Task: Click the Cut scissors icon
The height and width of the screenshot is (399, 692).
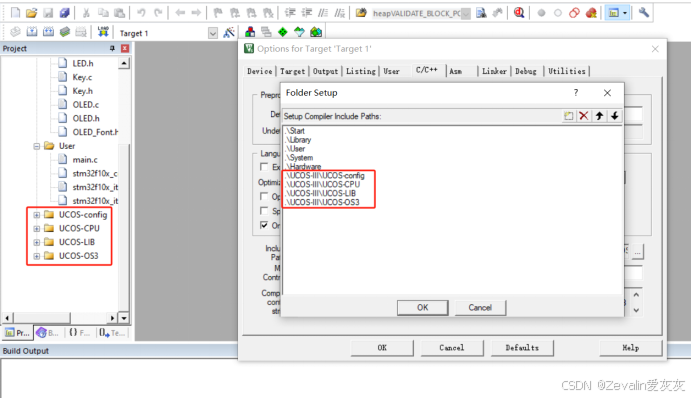Action: point(86,13)
